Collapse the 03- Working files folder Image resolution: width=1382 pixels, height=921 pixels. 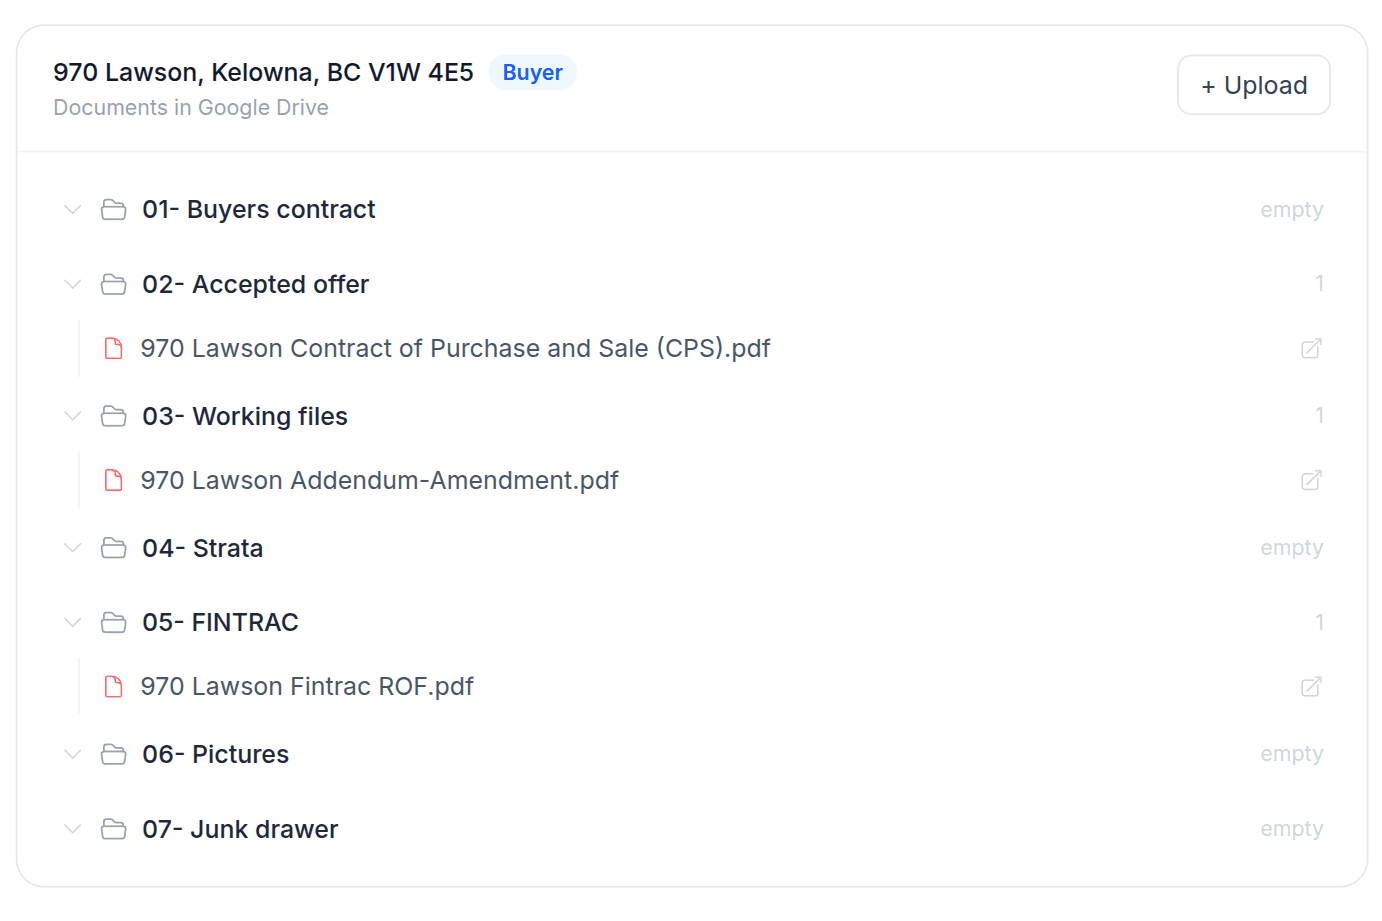72,416
